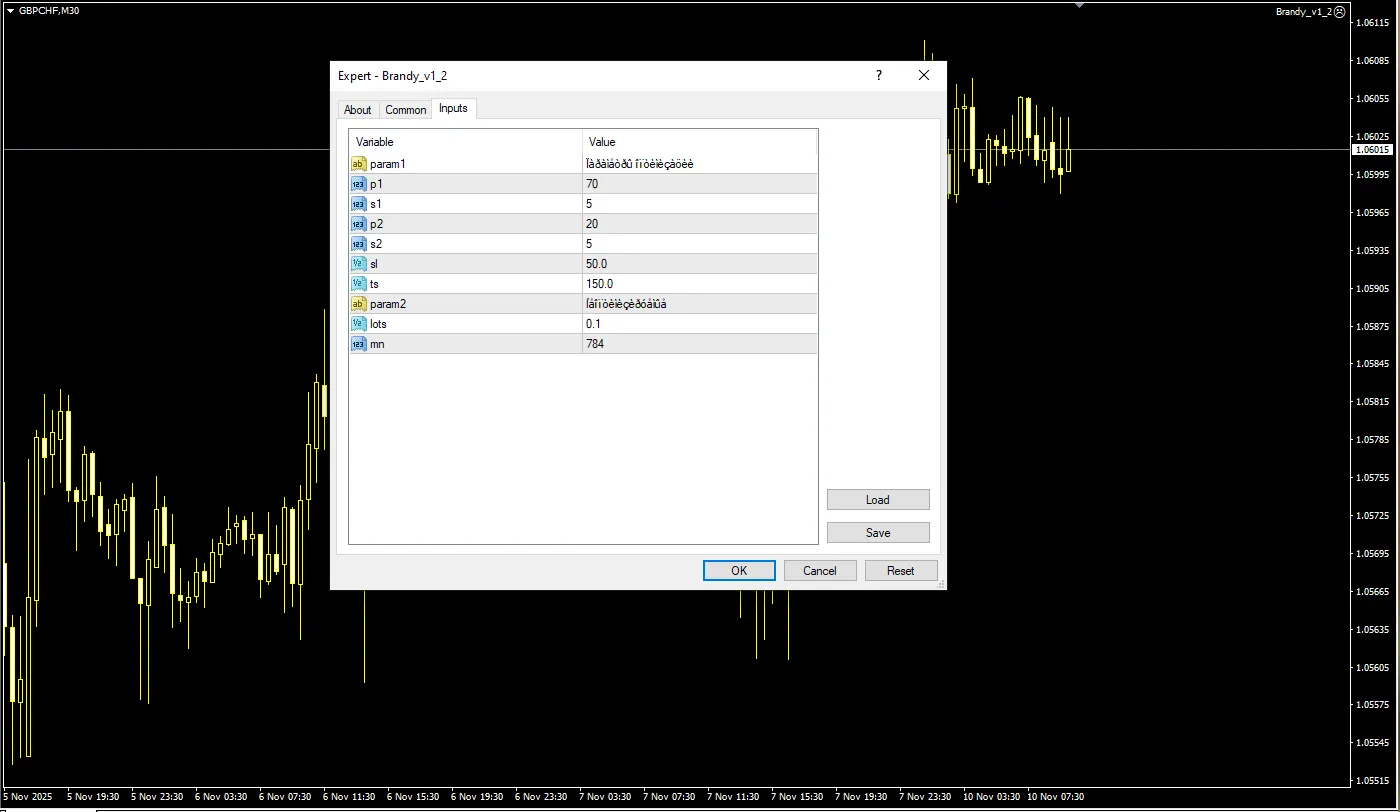
Task: Click the s2 integer type icon
Action: [359, 243]
